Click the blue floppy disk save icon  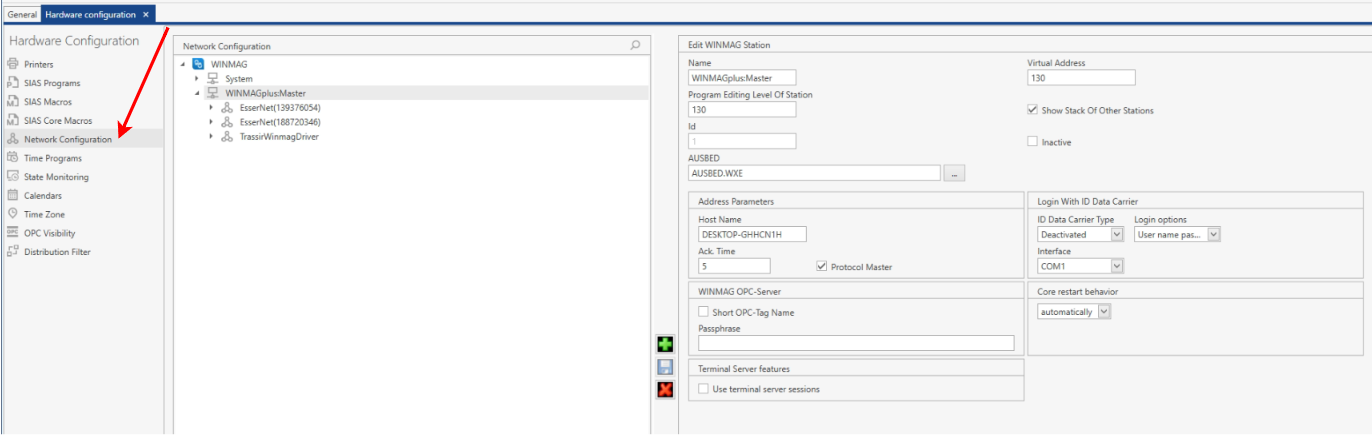click(665, 367)
